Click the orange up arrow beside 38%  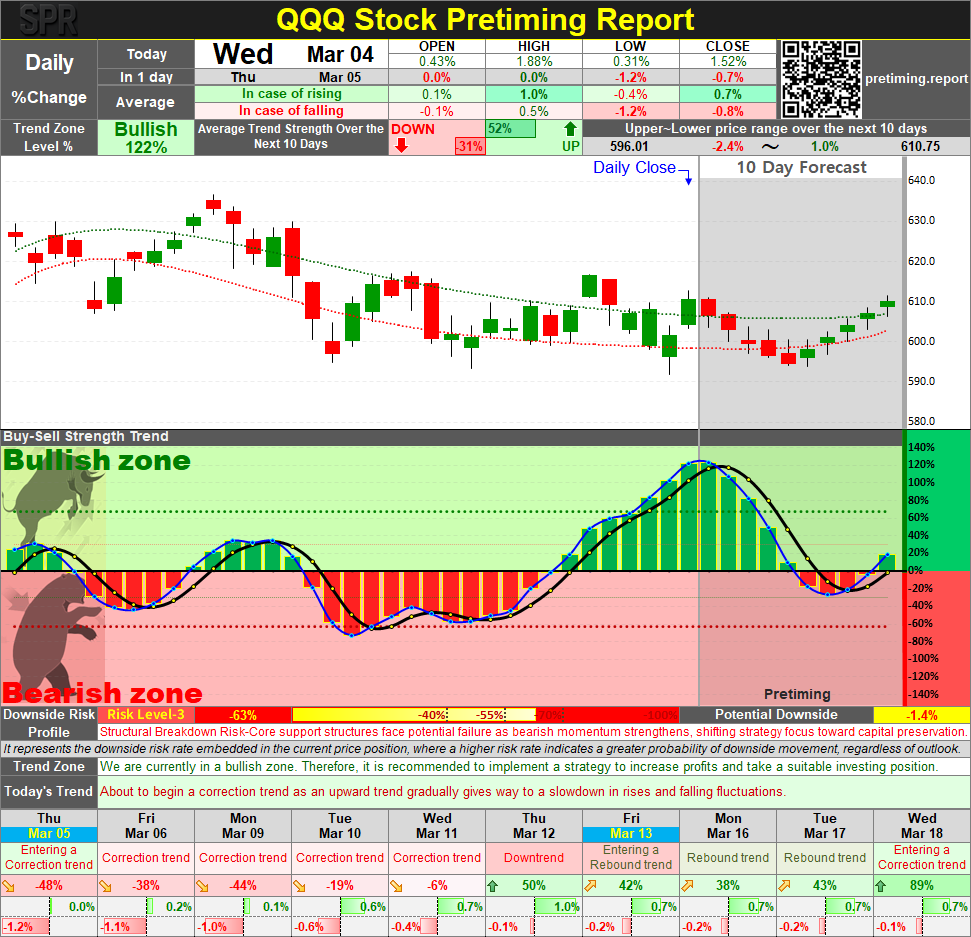[x=687, y=886]
